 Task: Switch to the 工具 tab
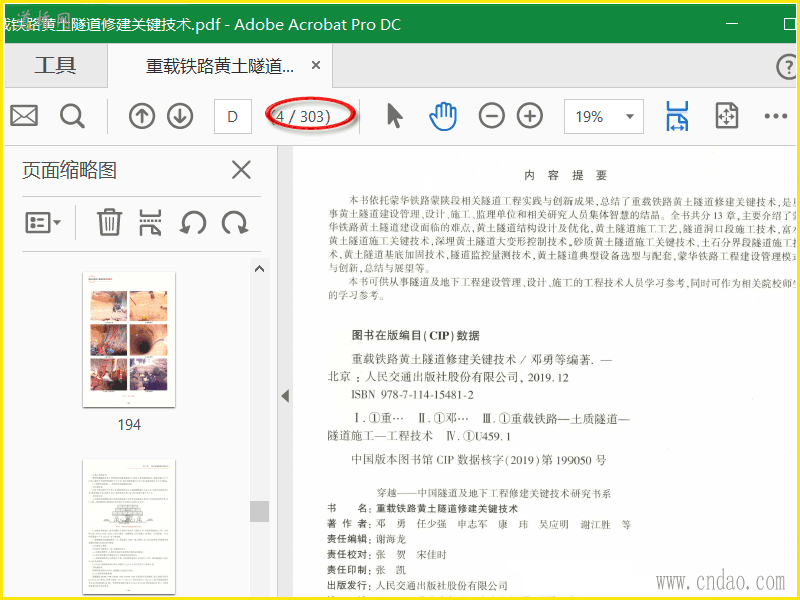56,65
